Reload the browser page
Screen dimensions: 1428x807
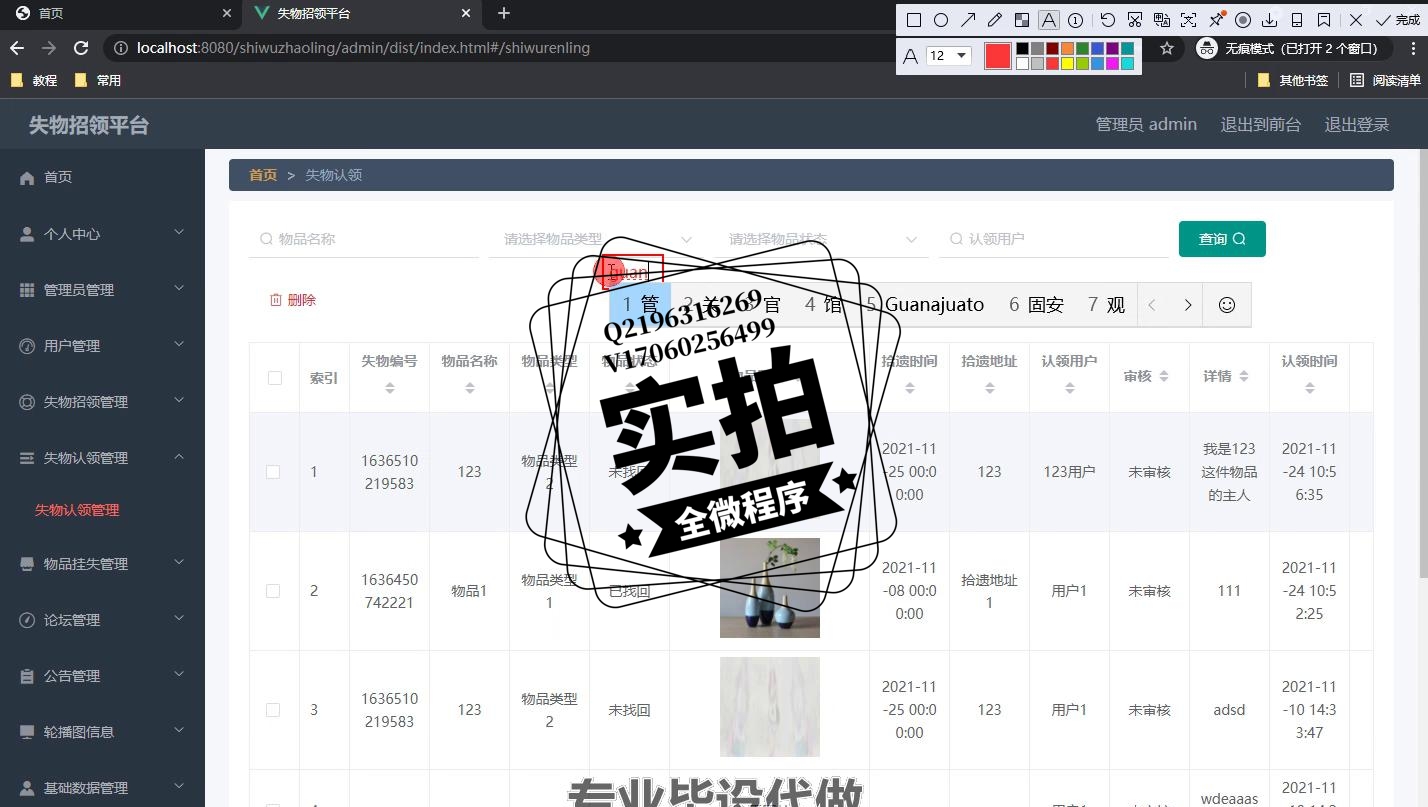point(82,48)
